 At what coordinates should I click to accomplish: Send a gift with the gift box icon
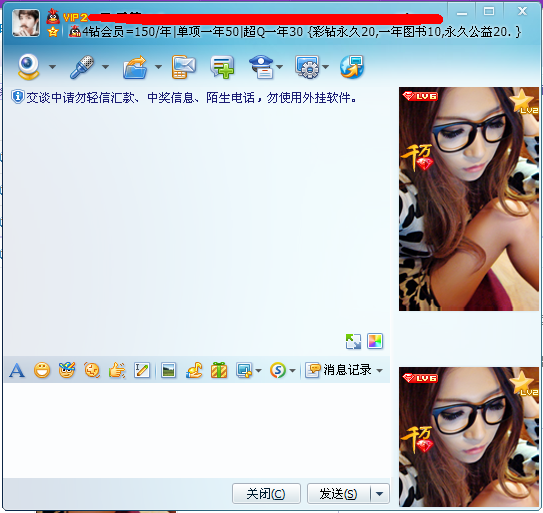click(219, 371)
